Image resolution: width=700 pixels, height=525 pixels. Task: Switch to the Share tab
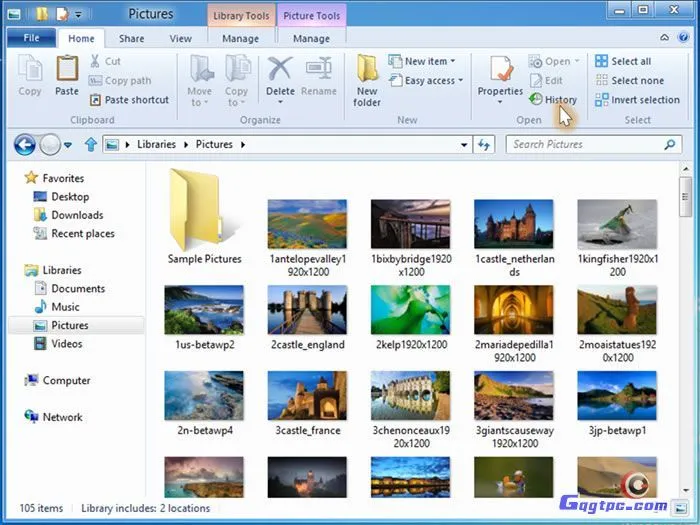[132, 39]
